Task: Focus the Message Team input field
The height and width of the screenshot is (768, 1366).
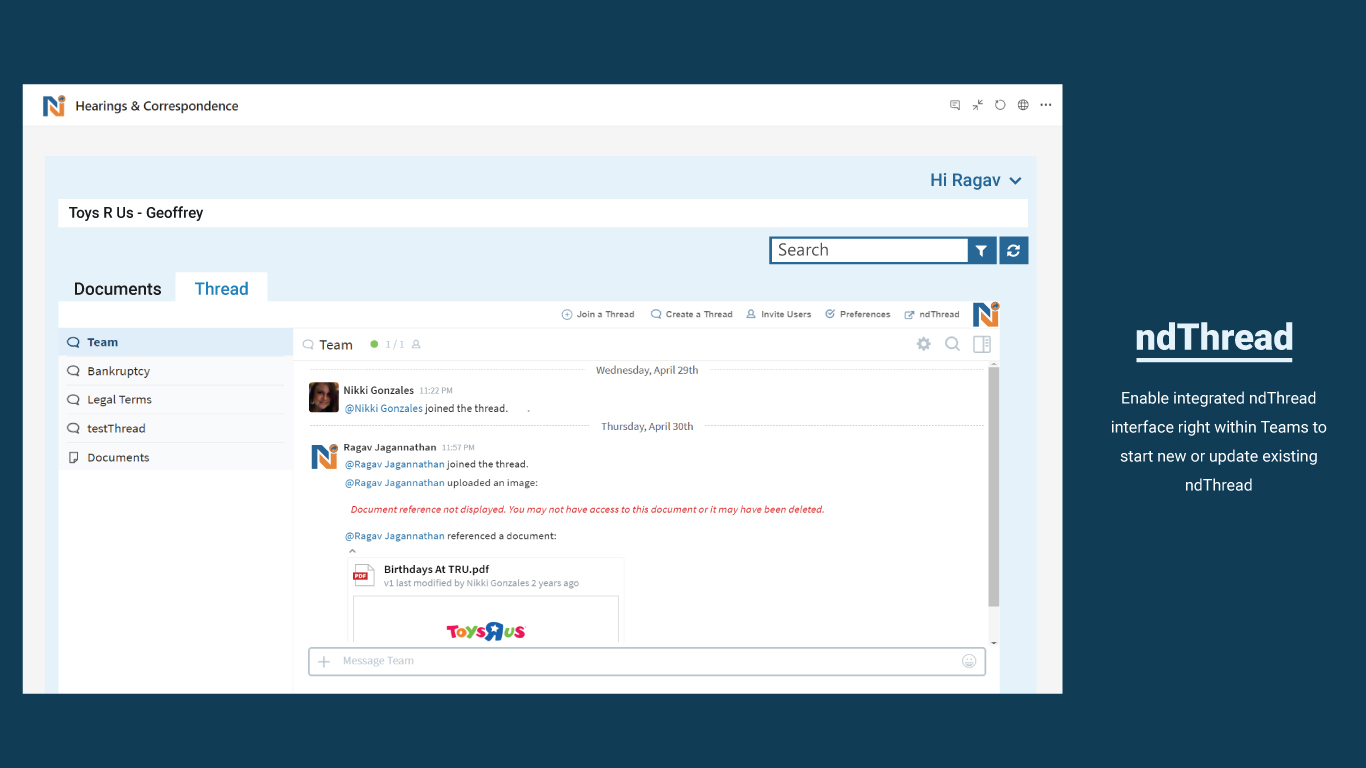Action: coord(647,661)
